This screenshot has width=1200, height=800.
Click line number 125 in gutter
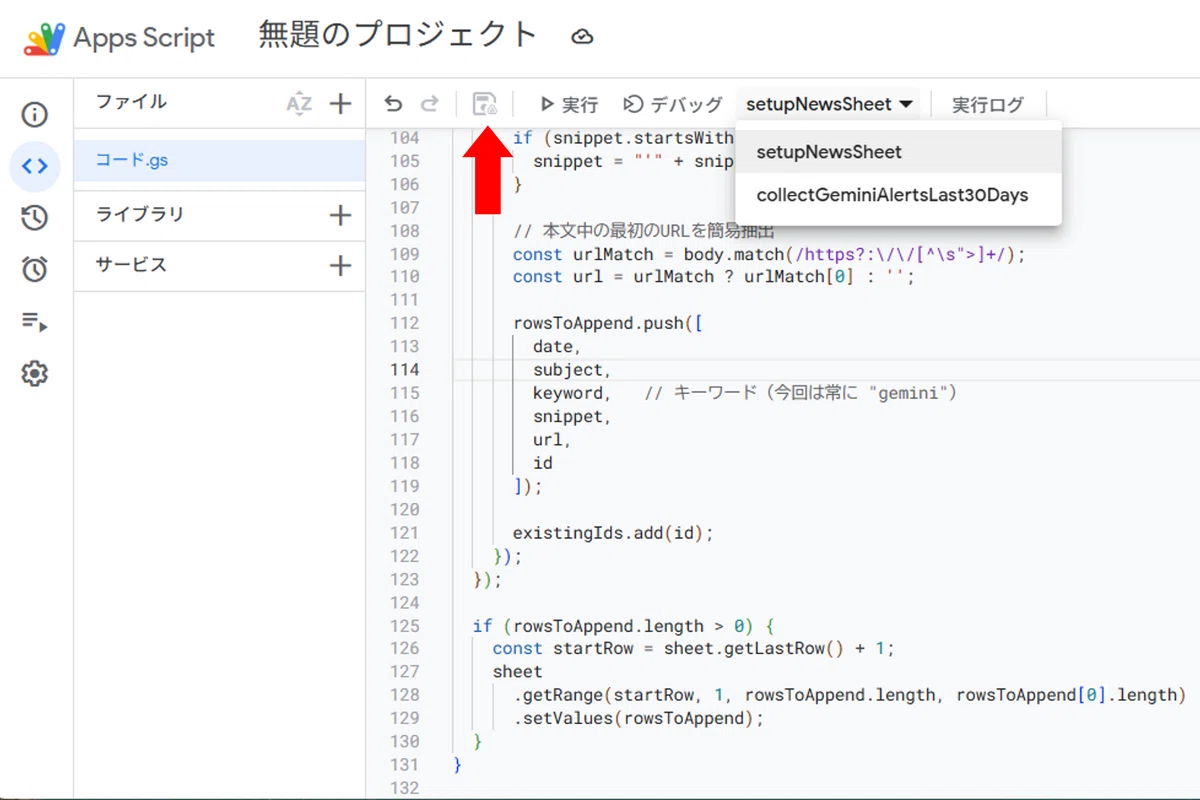point(405,626)
